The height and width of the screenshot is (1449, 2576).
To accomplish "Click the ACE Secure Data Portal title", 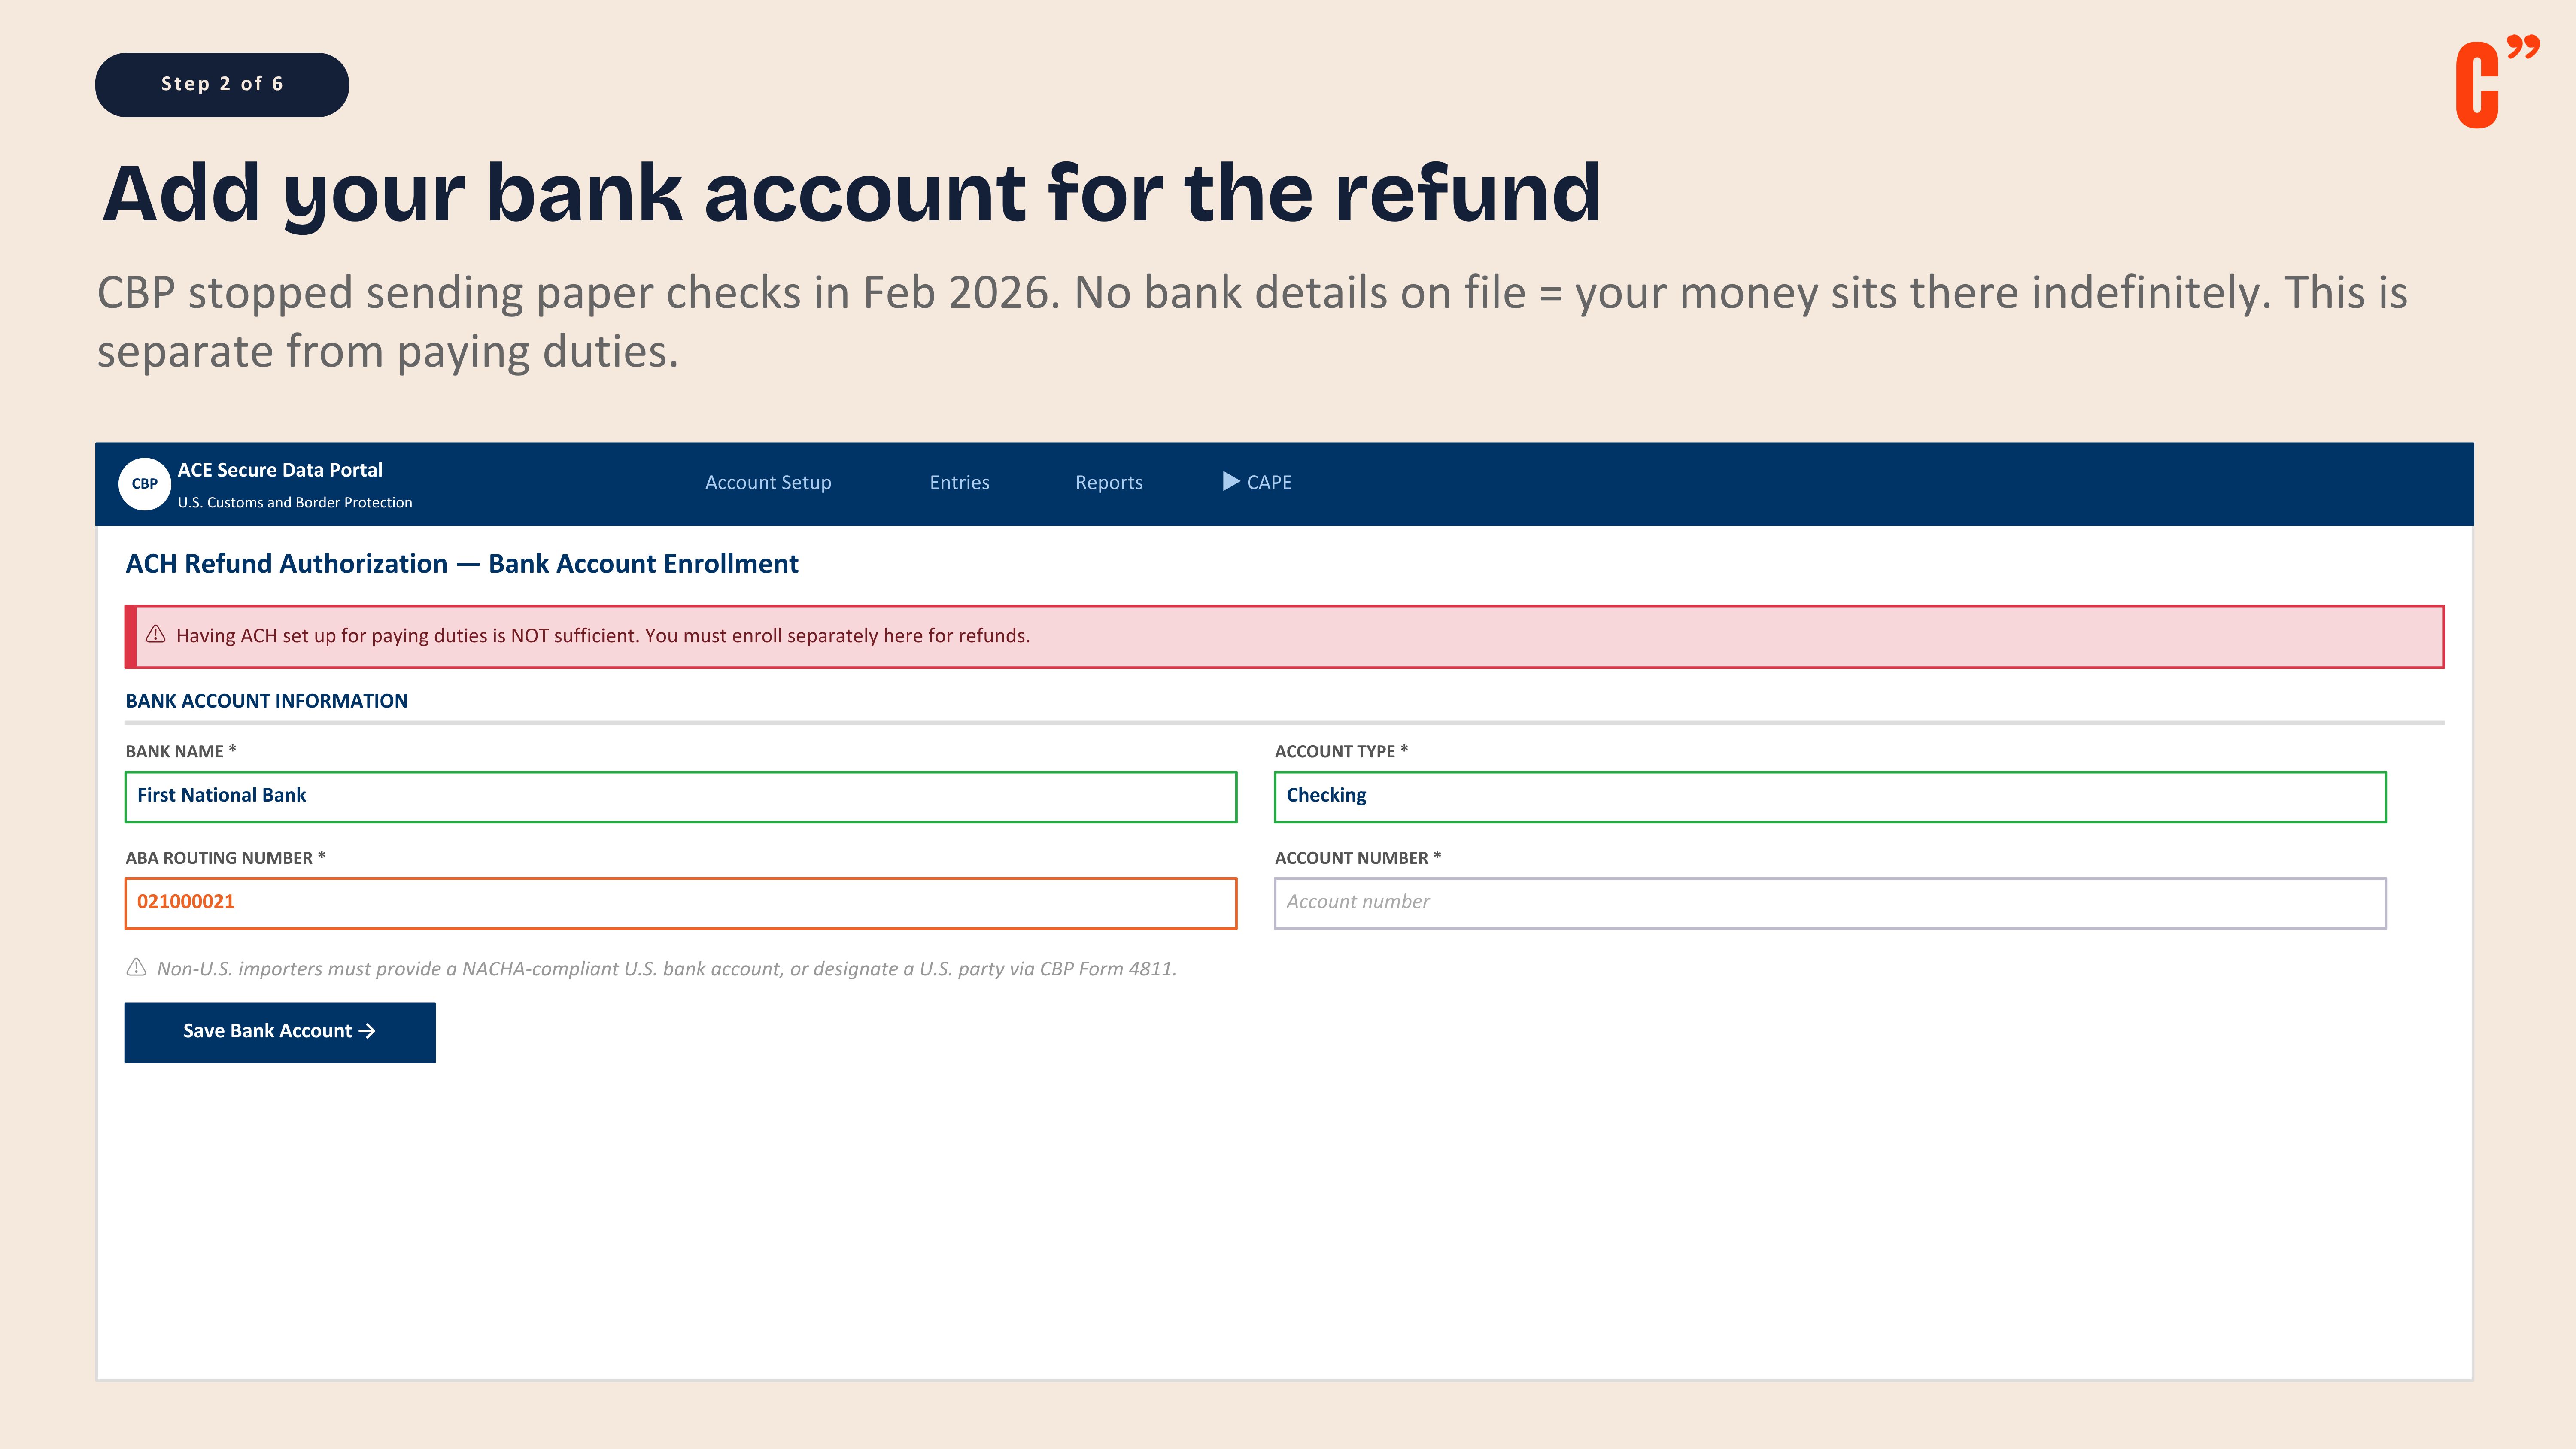I will [280, 470].
